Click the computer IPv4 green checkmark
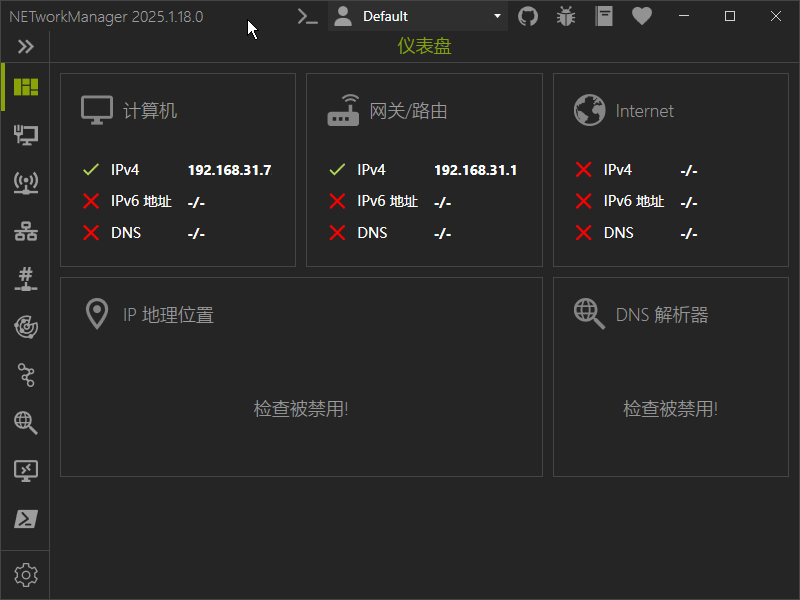 click(91, 169)
